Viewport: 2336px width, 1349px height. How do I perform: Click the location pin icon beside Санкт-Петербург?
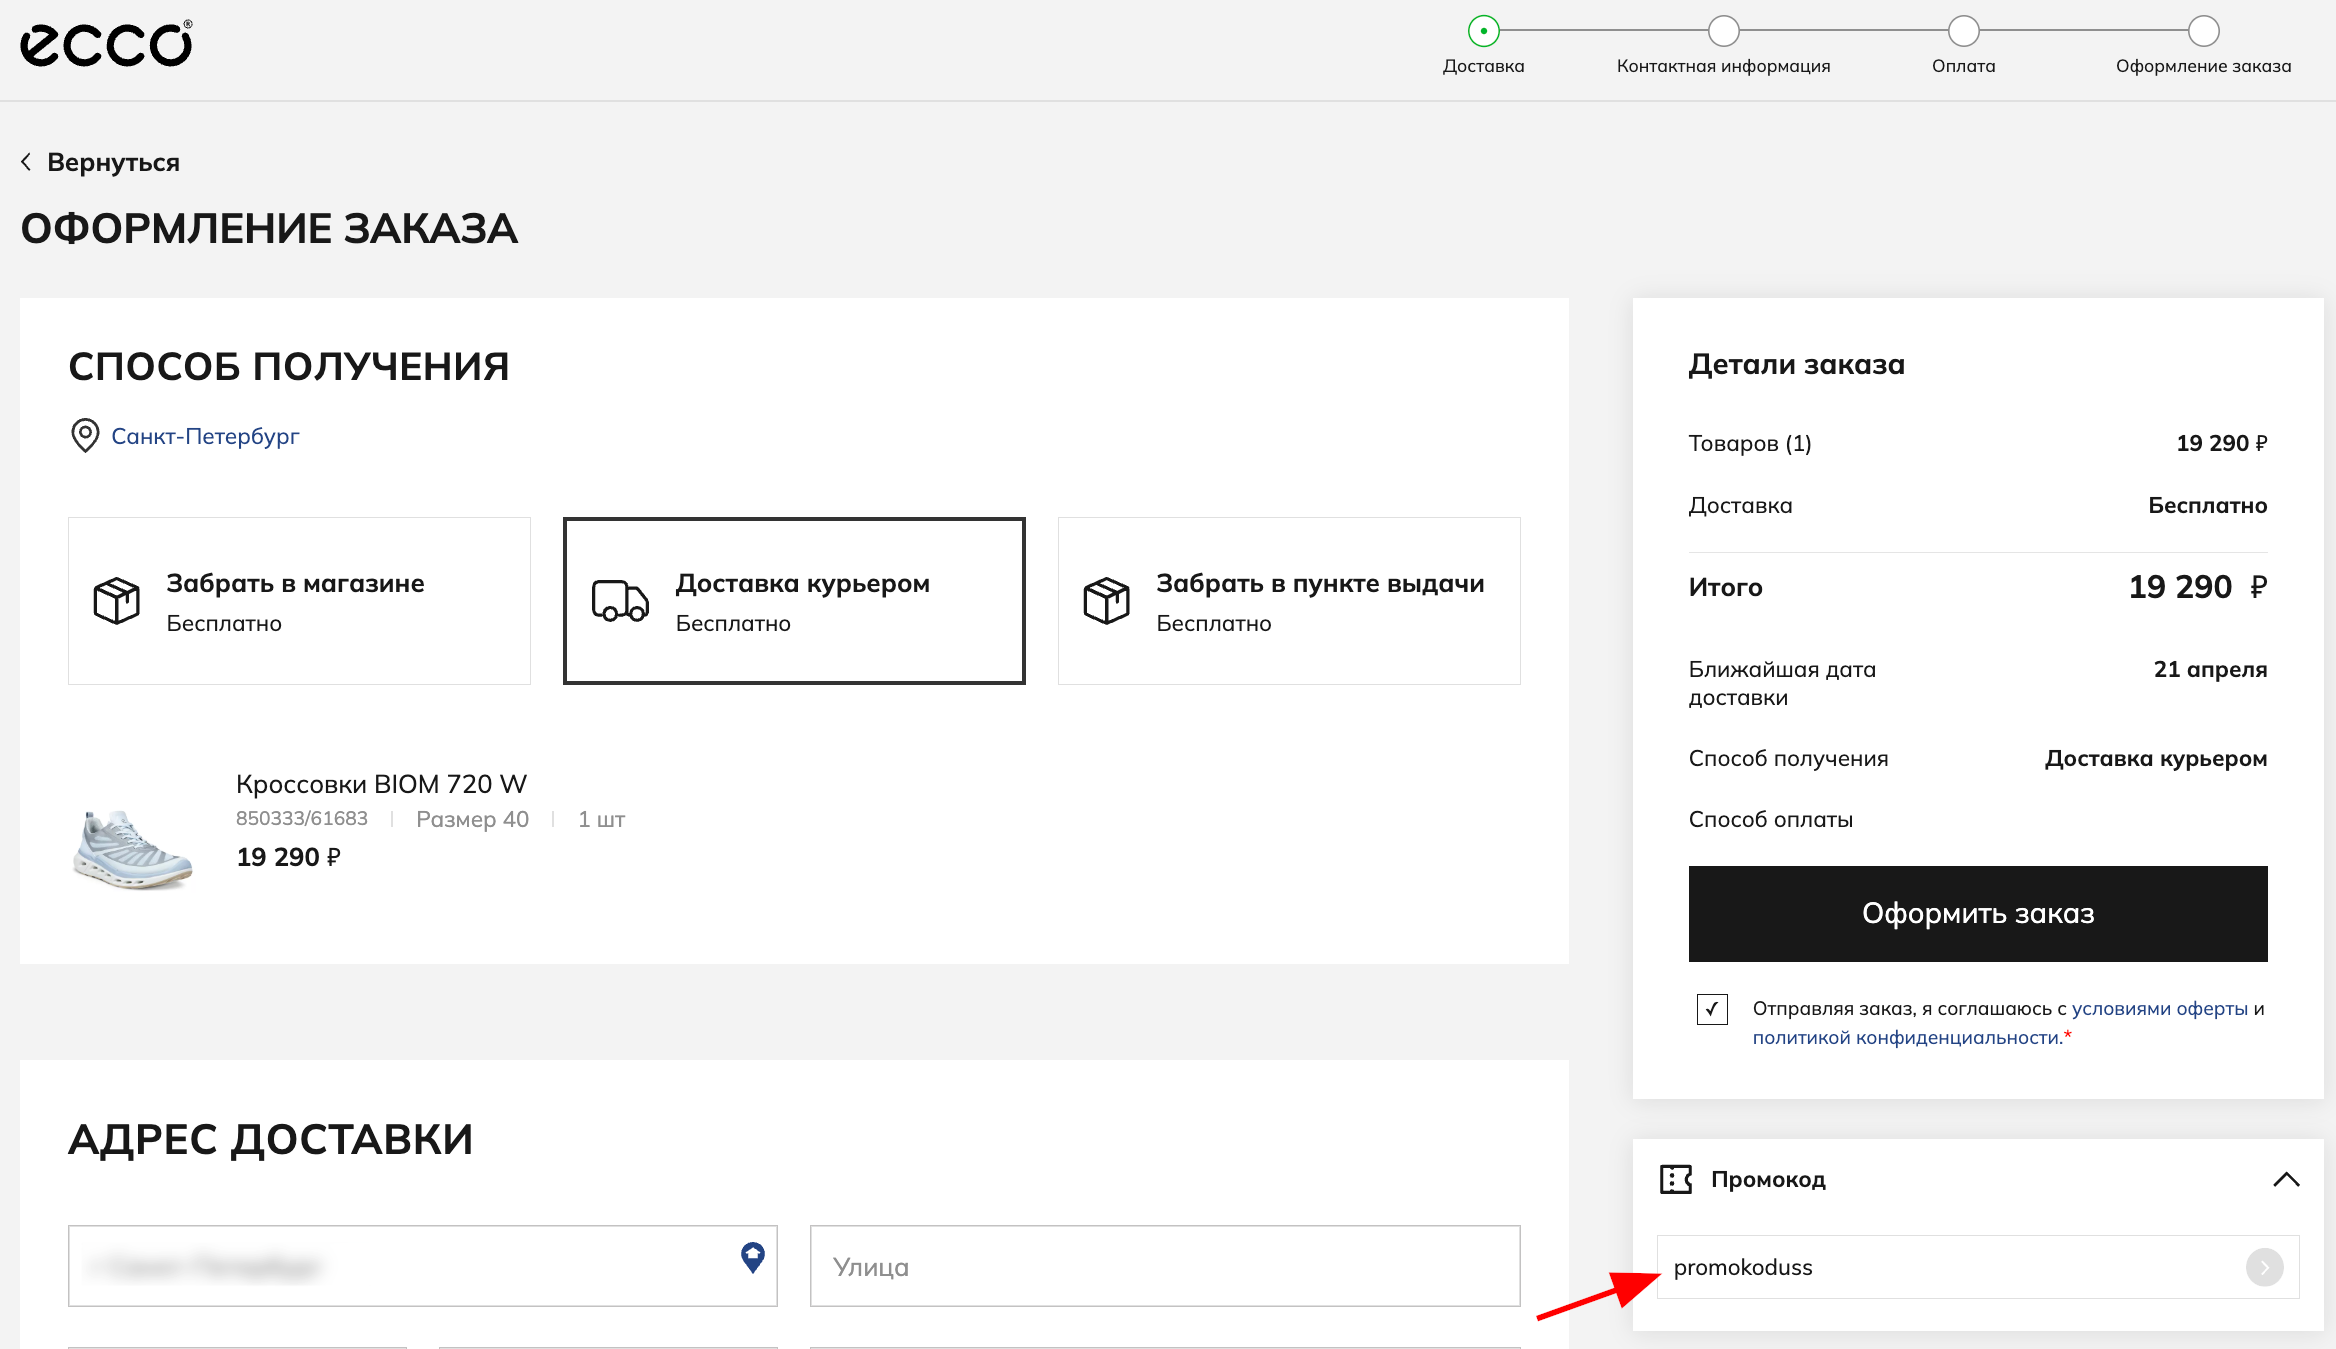click(85, 436)
